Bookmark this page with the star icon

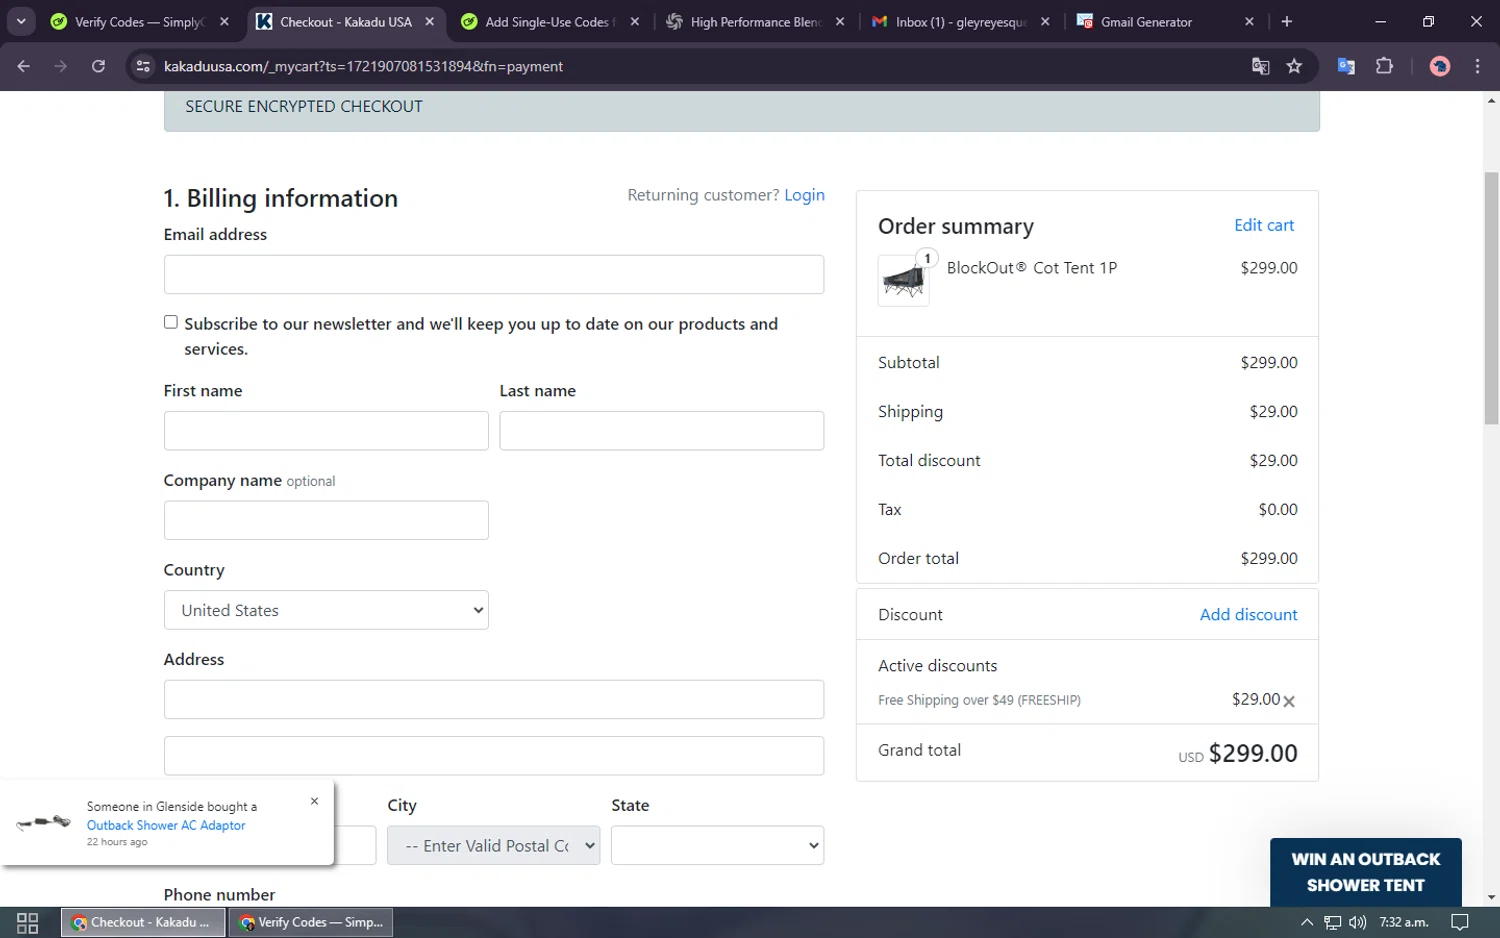[x=1294, y=66]
